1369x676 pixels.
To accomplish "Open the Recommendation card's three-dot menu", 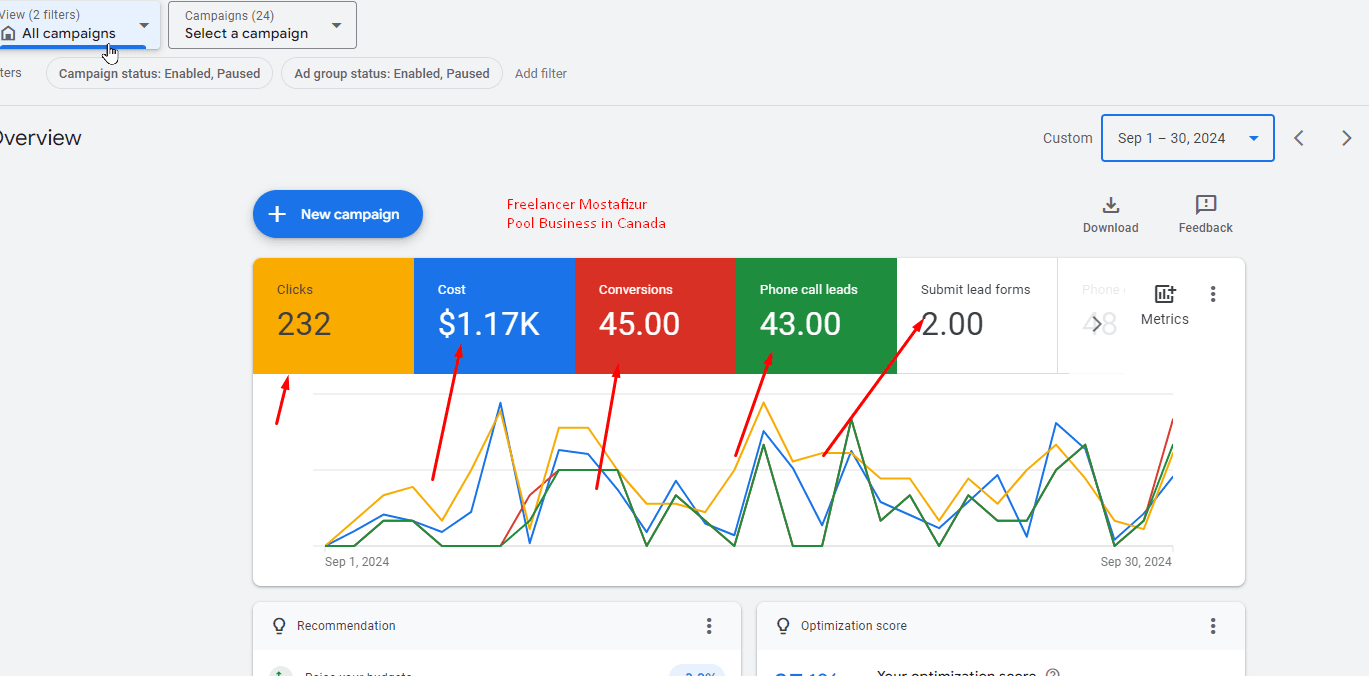I will pyautogui.click(x=709, y=626).
